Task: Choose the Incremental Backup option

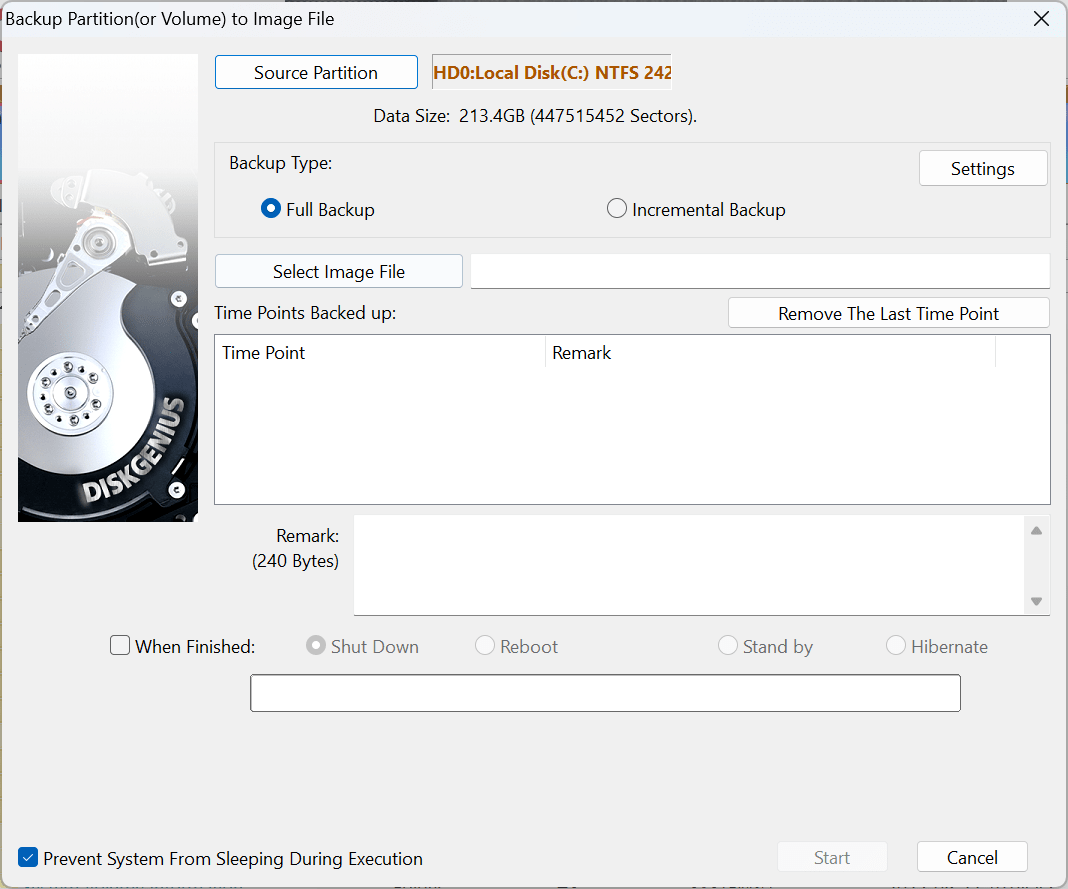Action: coord(617,210)
